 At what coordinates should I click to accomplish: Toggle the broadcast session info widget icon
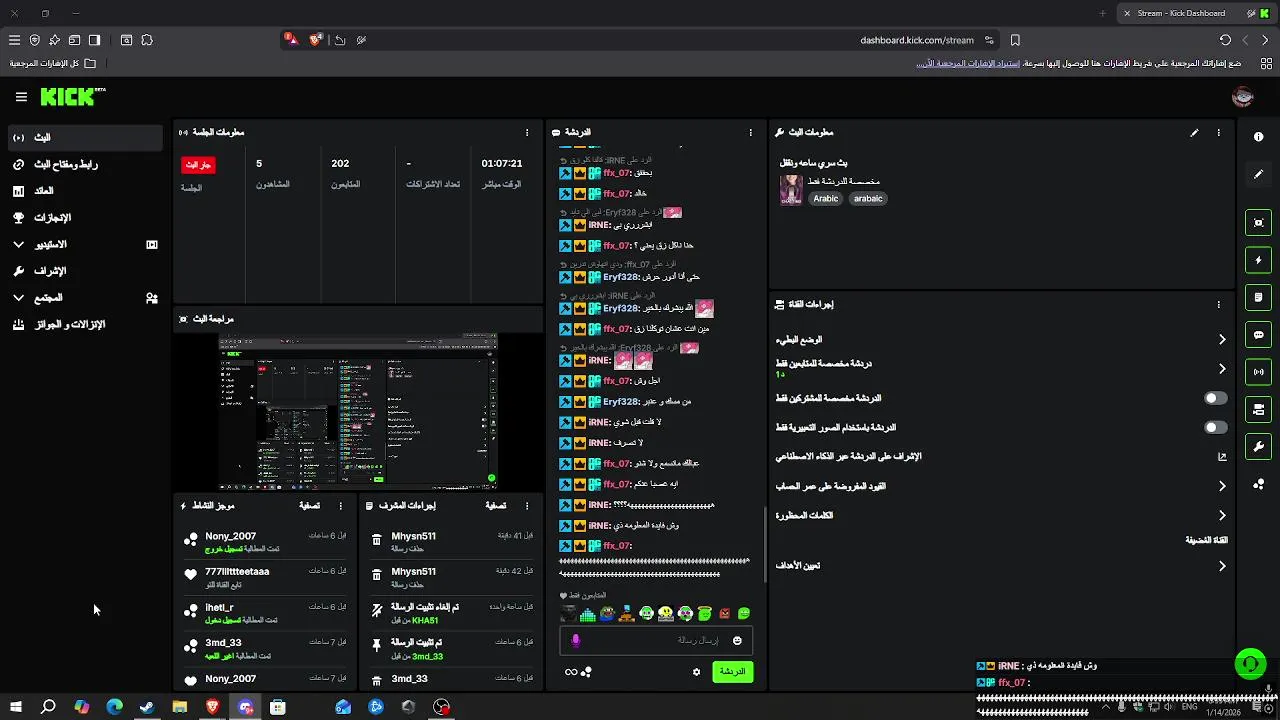(x=1258, y=372)
